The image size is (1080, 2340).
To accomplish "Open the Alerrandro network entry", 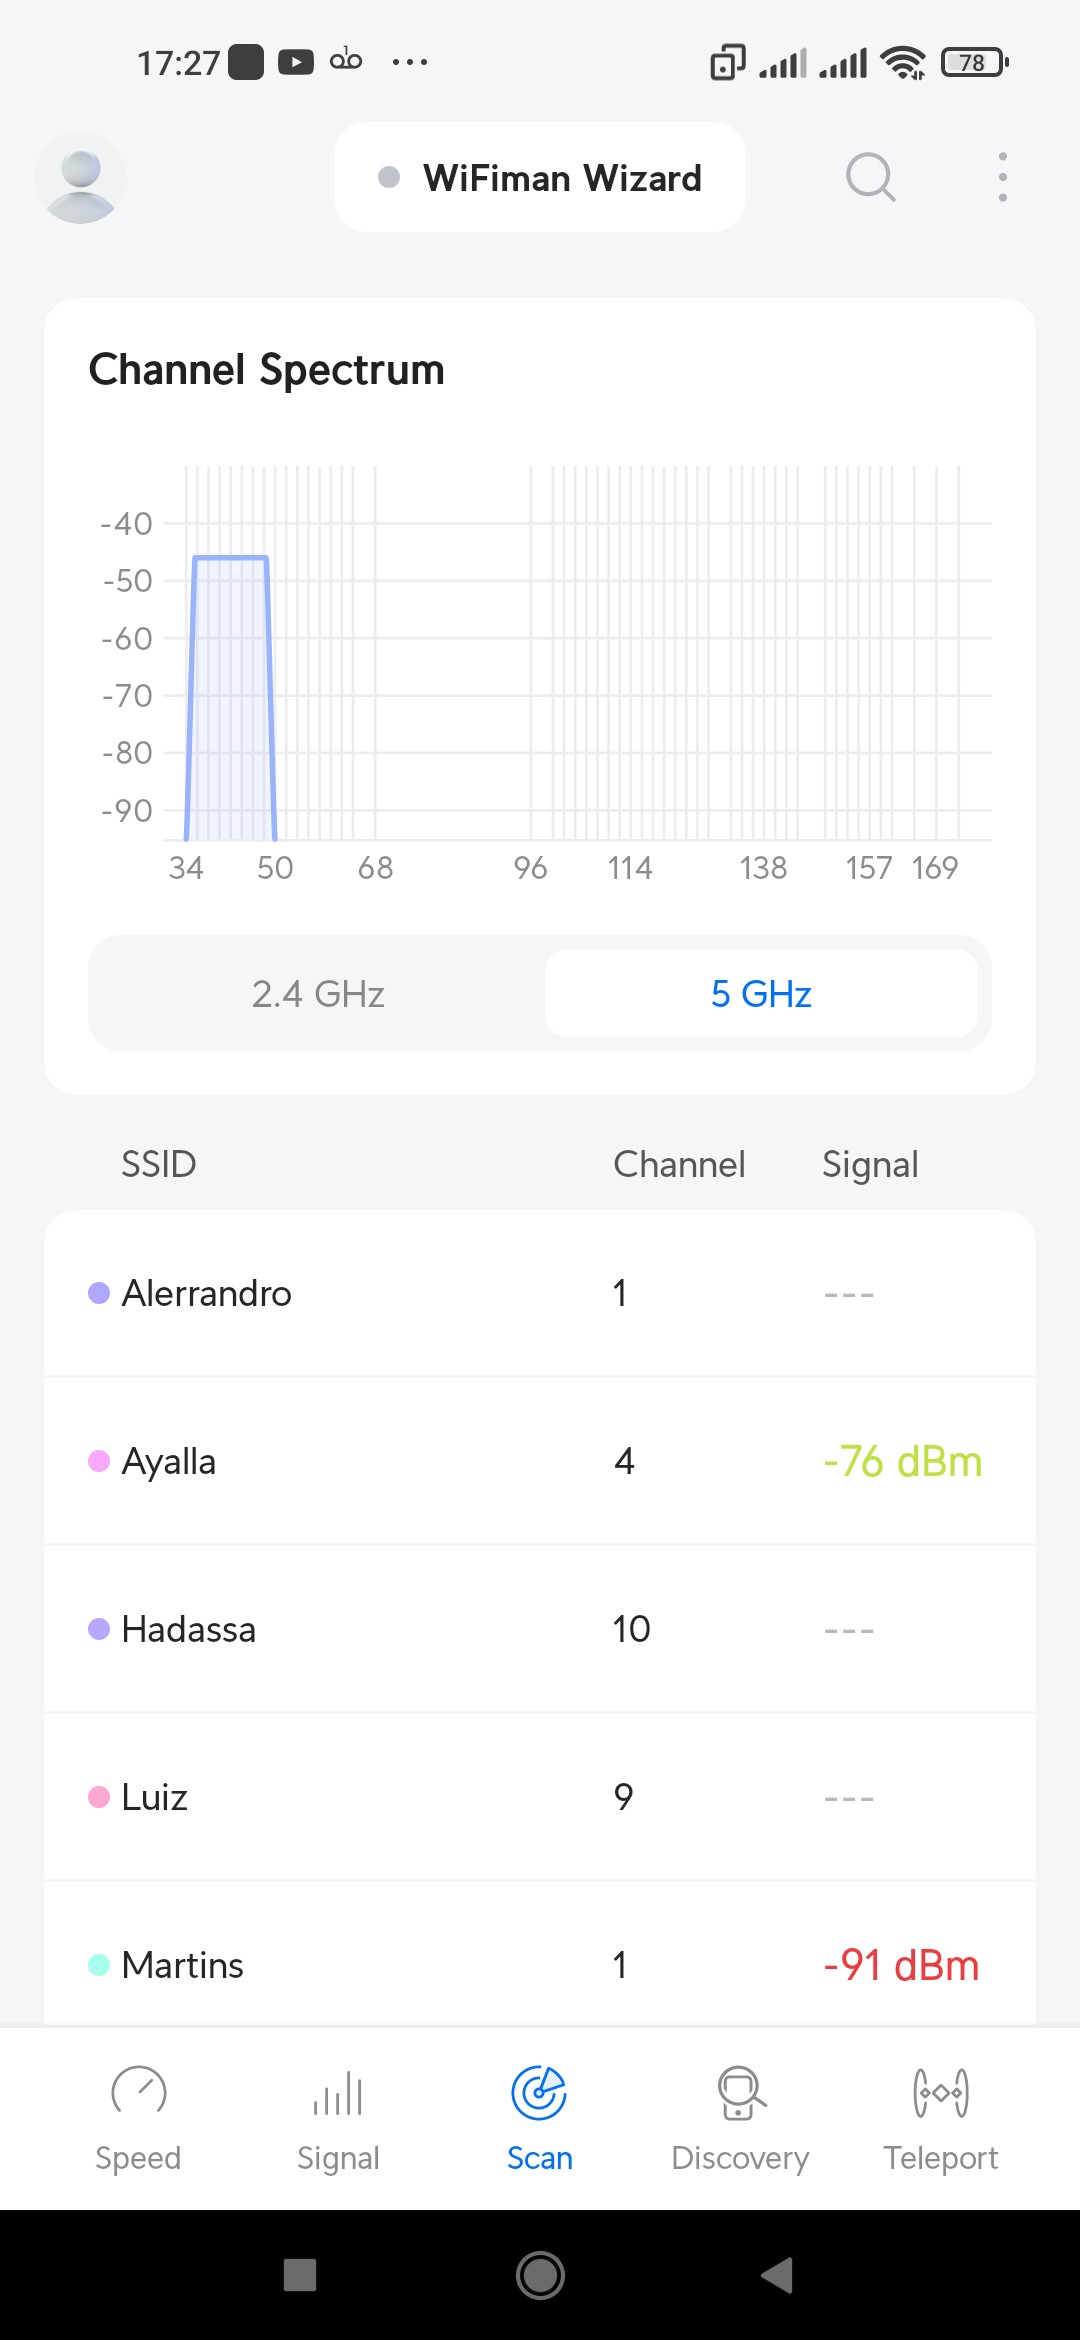I will coord(540,1293).
